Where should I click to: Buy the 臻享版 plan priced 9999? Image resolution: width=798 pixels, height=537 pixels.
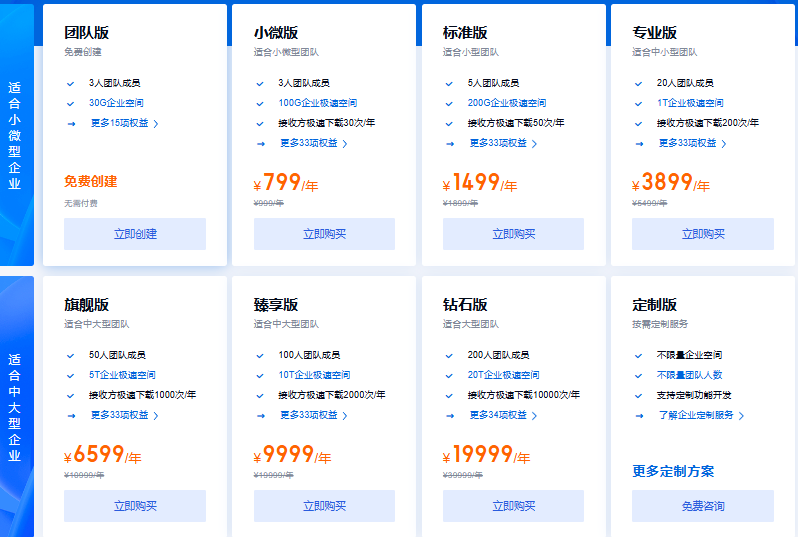coord(324,506)
